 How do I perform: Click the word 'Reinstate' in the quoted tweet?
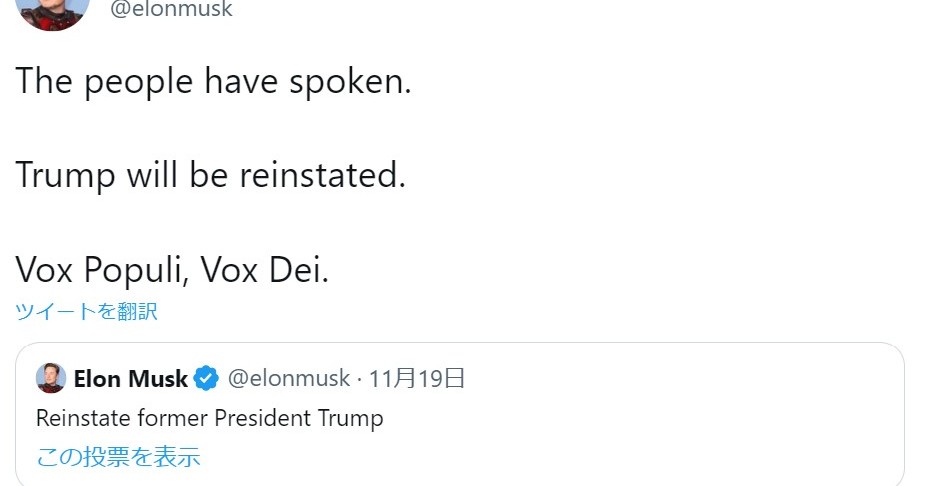point(83,418)
